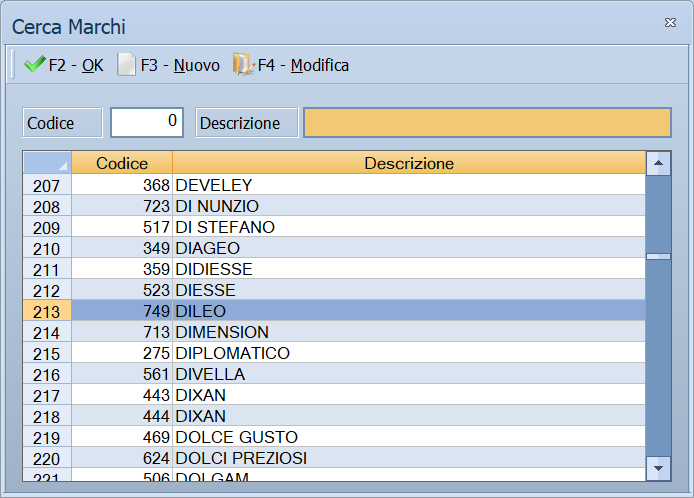The width and height of the screenshot is (694, 498).
Task: Click row header 218
Action: point(47,416)
